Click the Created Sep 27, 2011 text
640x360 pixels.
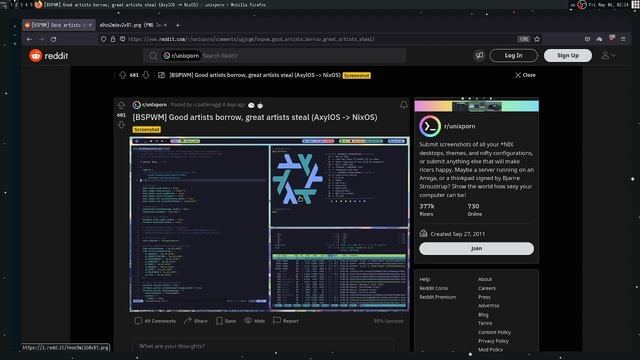click(x=458, y=234)
